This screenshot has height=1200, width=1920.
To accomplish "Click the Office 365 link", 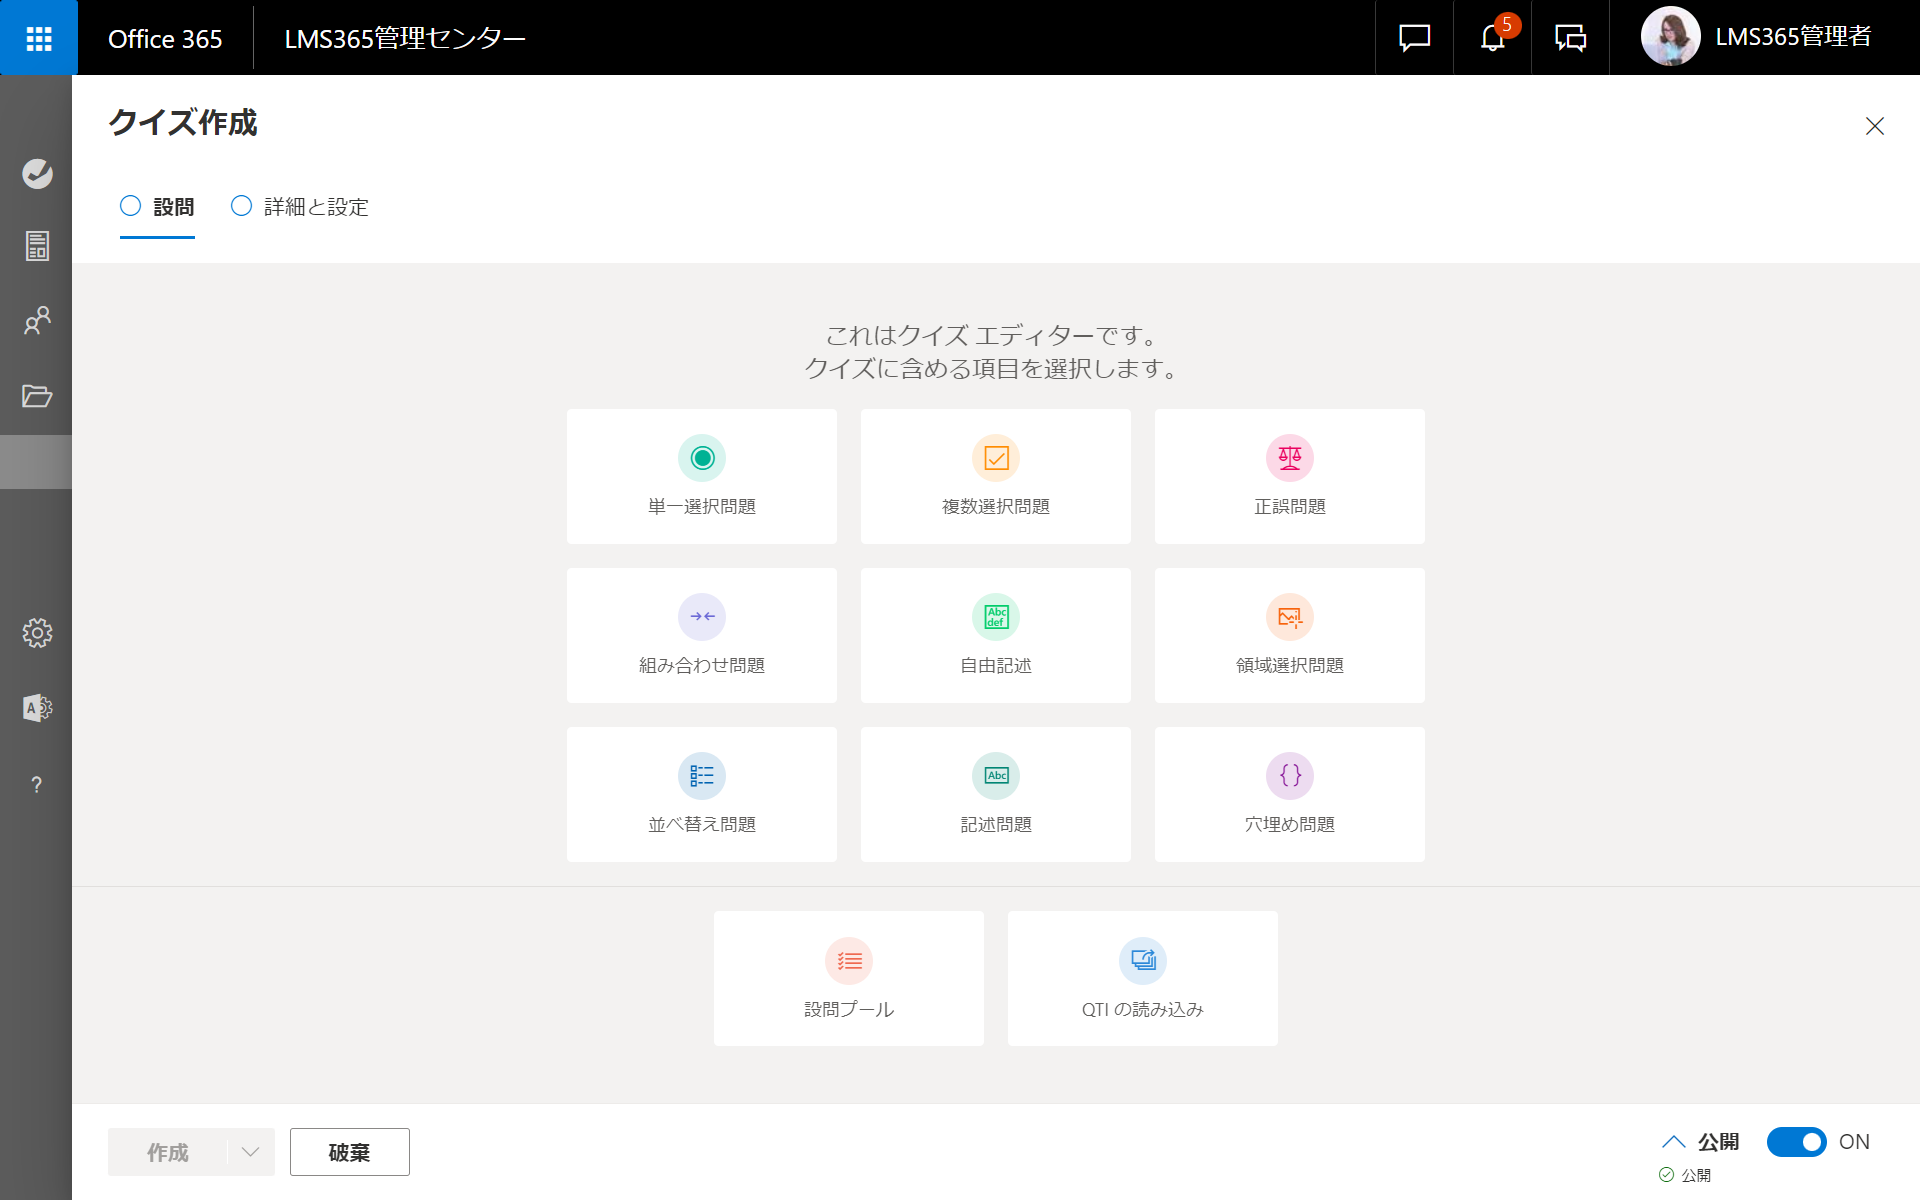I will pos(165,38).
